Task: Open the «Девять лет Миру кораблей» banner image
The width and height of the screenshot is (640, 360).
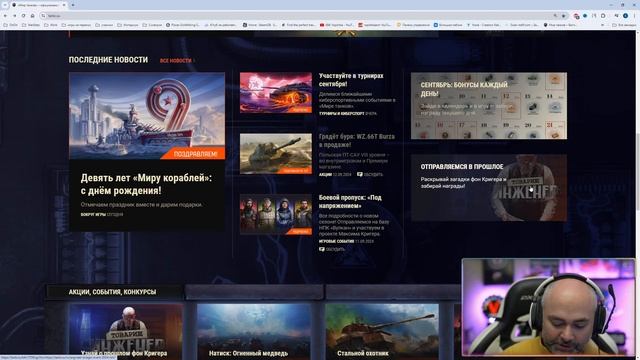Action: pyautogui.click(x=147, y=116)
